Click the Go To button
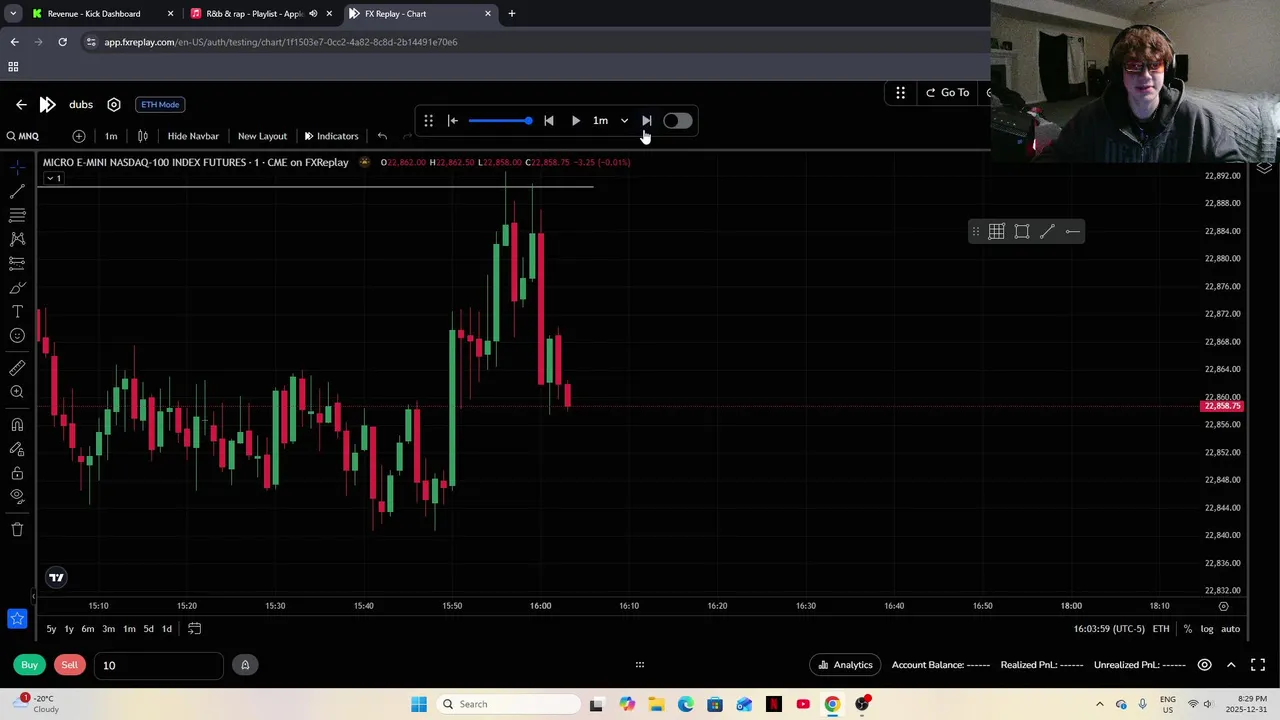This screenshot has width=1280, height=720. click(947, 93)
